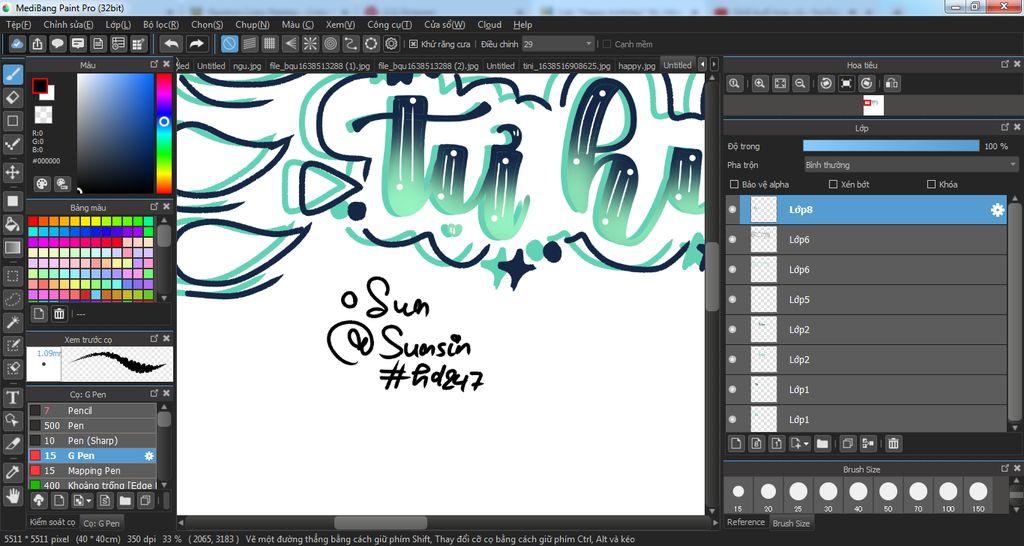Toggle the Khử răng cưa checkbox
The image size is (1024, 546).
coord(413,44)
